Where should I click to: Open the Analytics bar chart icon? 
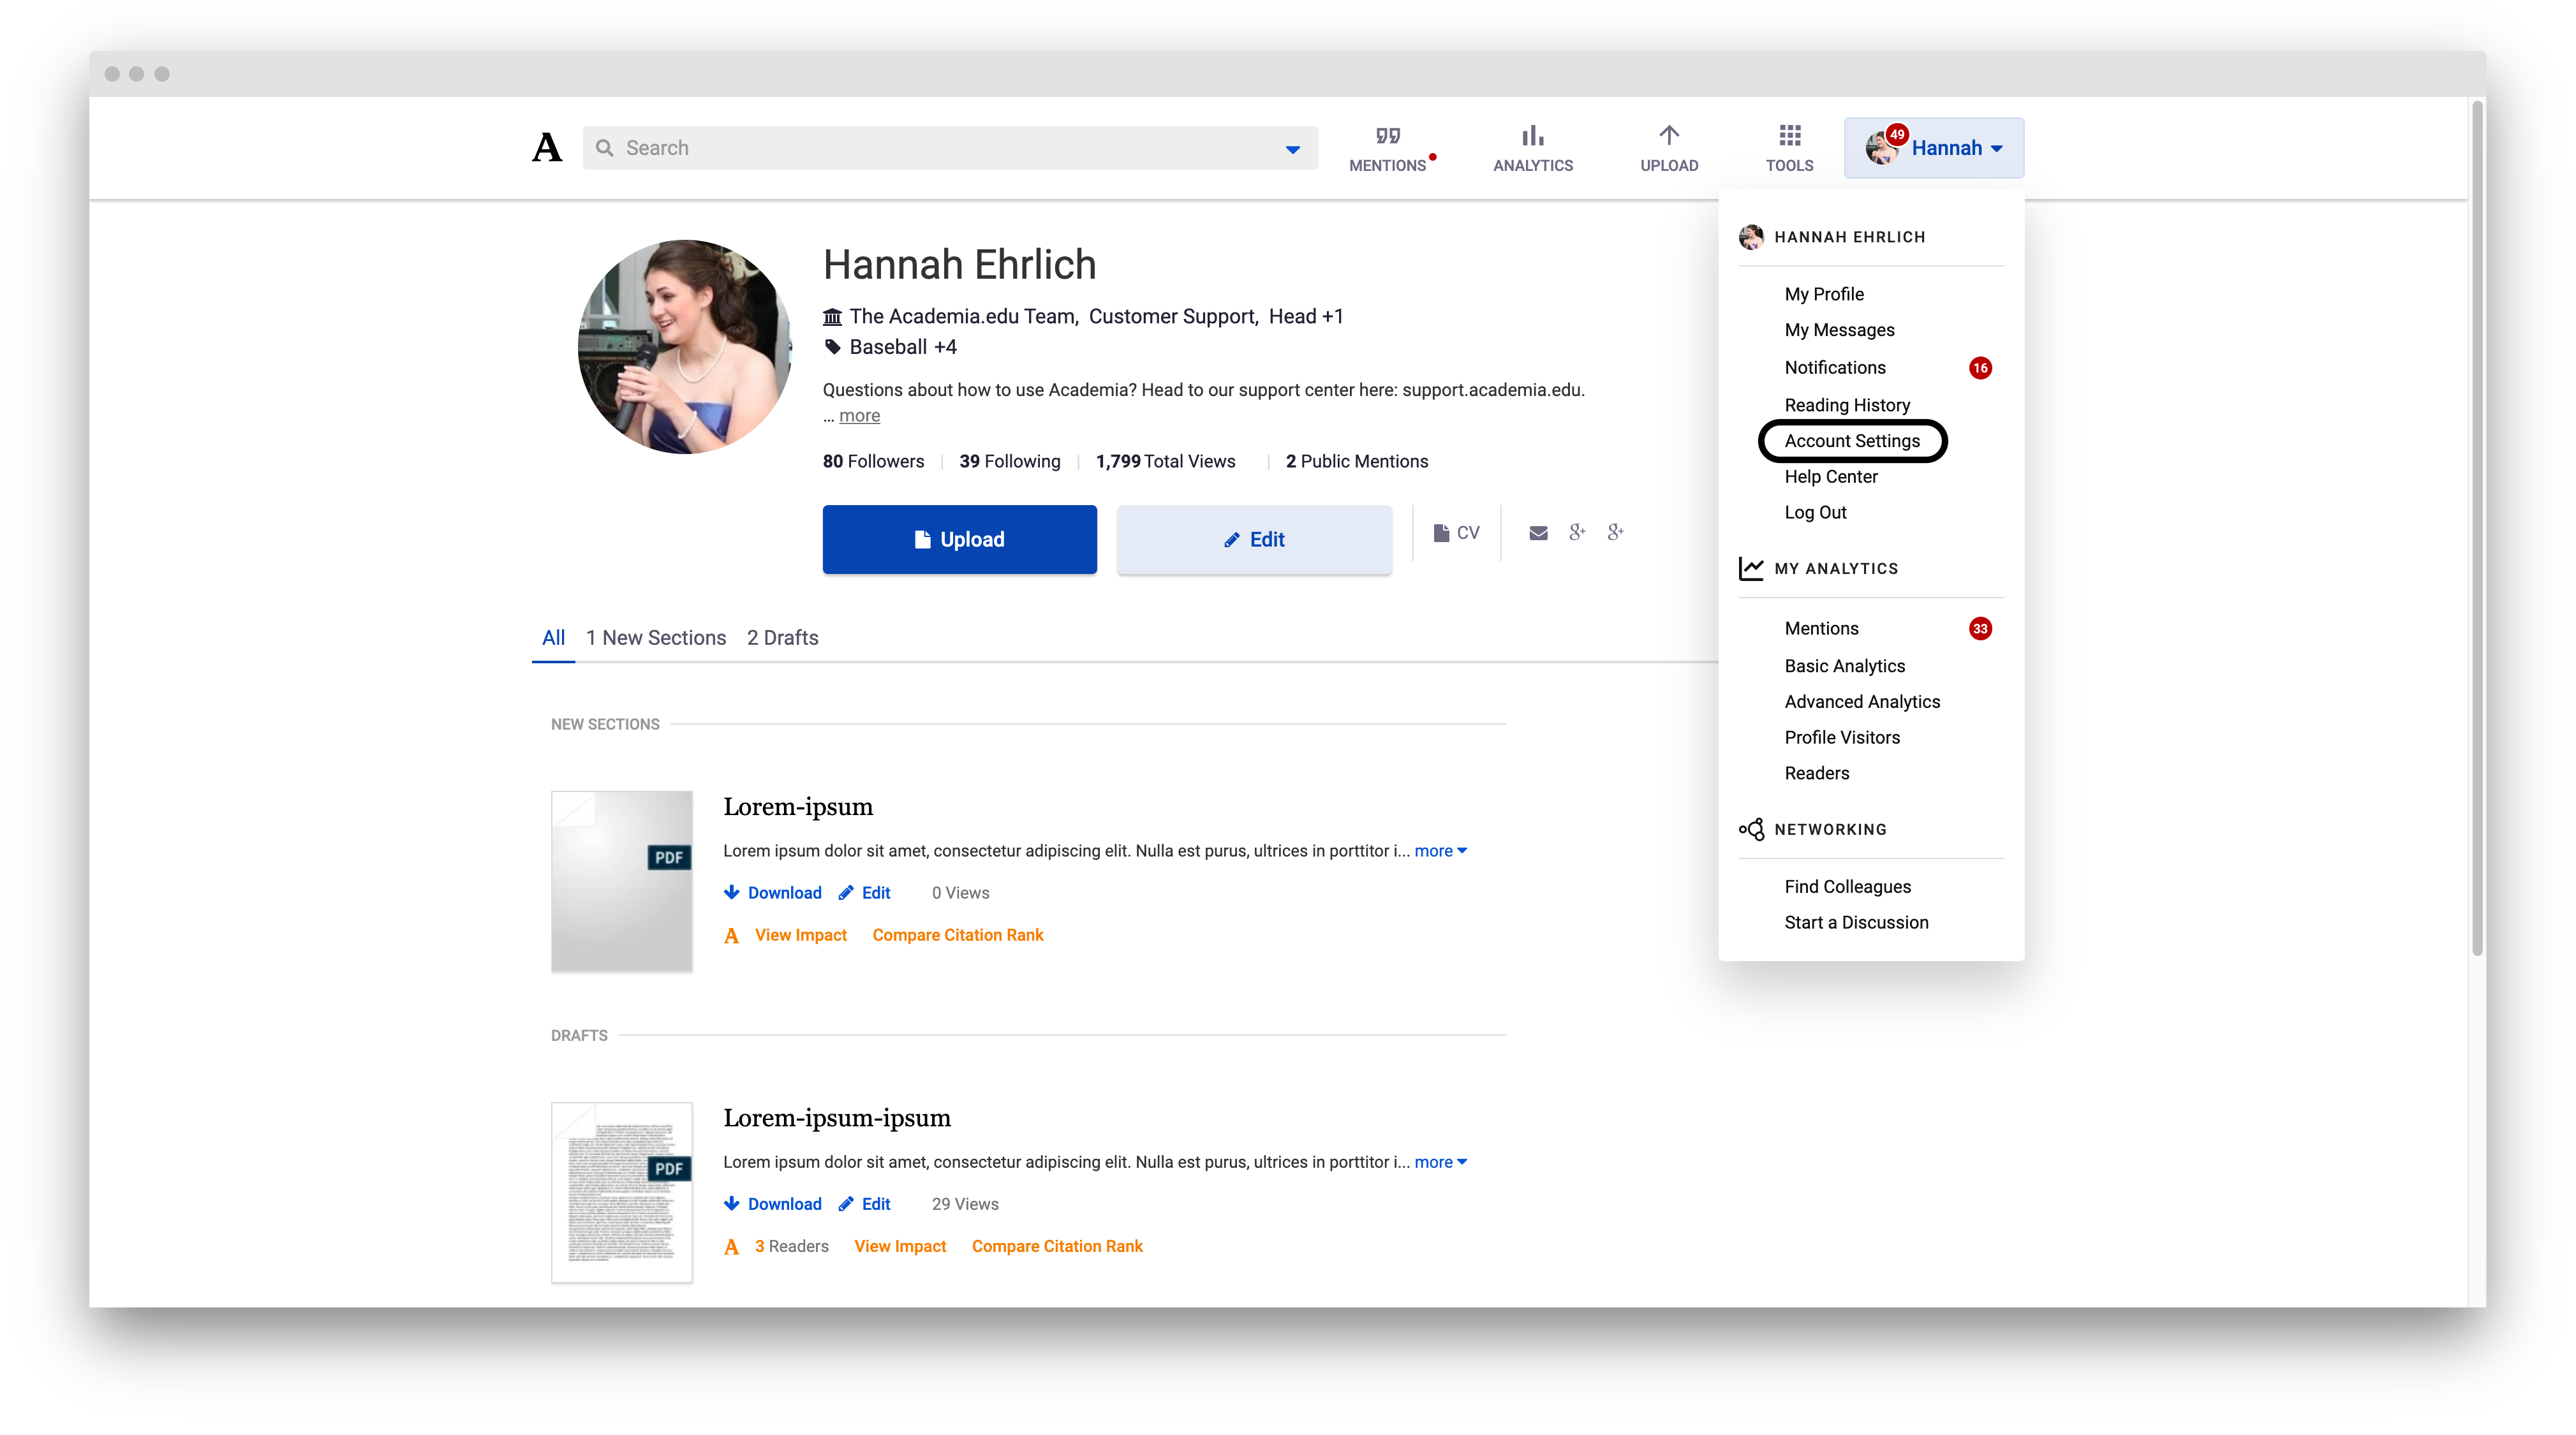[1532, 135]
